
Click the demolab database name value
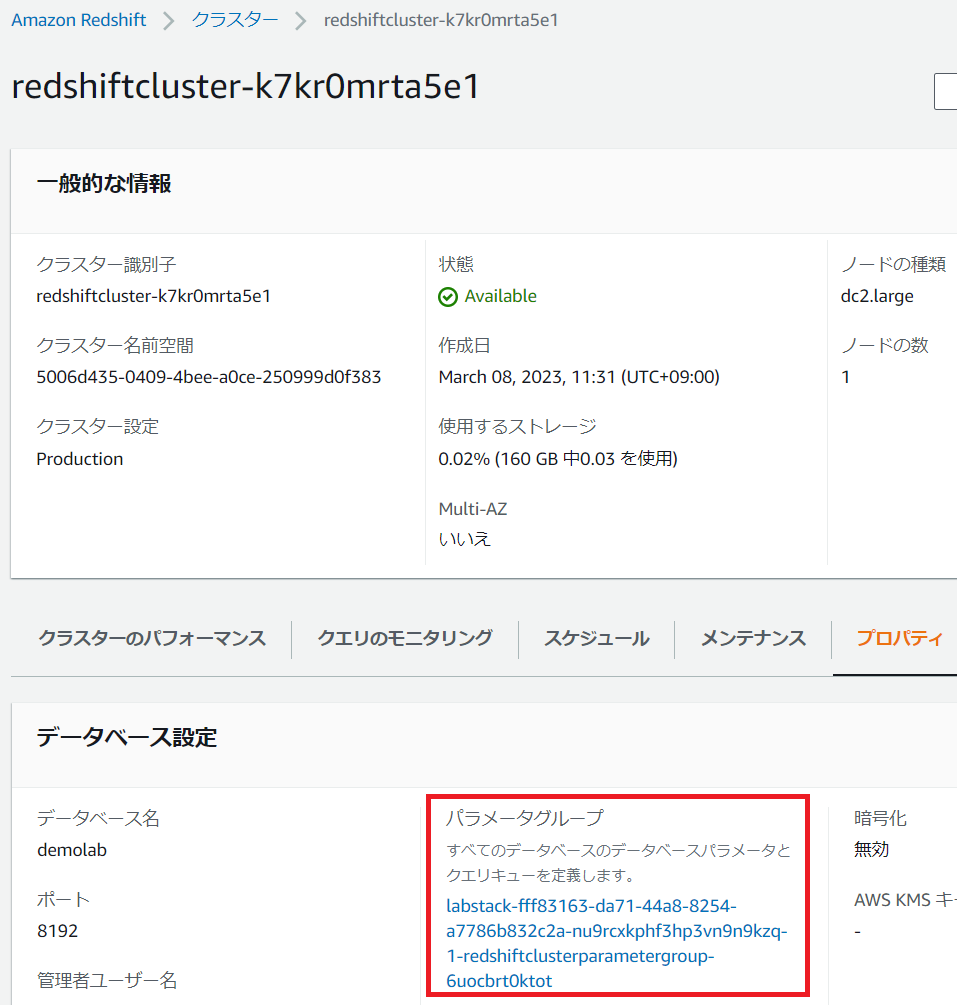(71, 850)
